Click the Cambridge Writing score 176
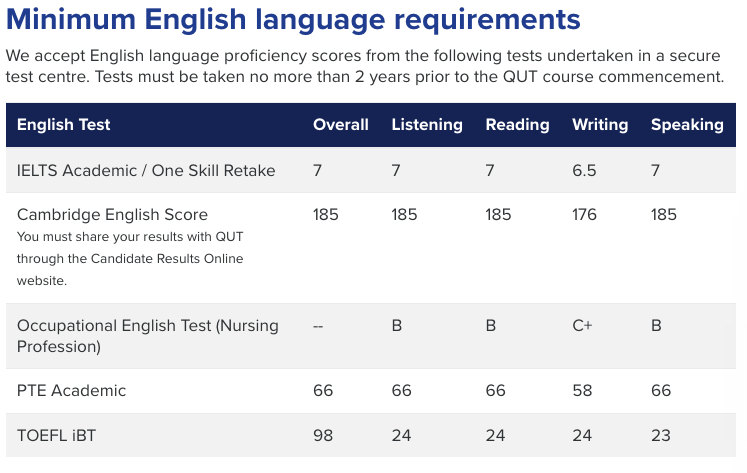Viewport: 747px width, 473px height. pyautogui.click(x=585, y=214)
